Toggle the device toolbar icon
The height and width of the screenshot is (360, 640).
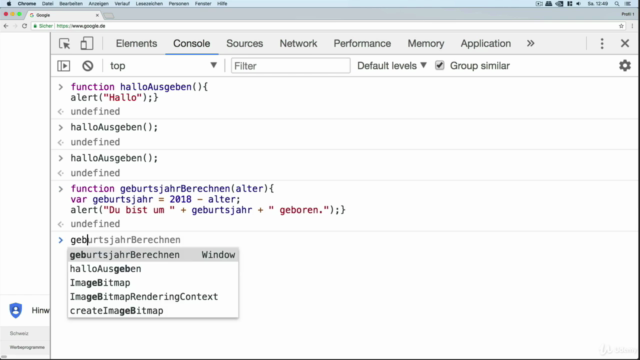click(x=87, y=43)
